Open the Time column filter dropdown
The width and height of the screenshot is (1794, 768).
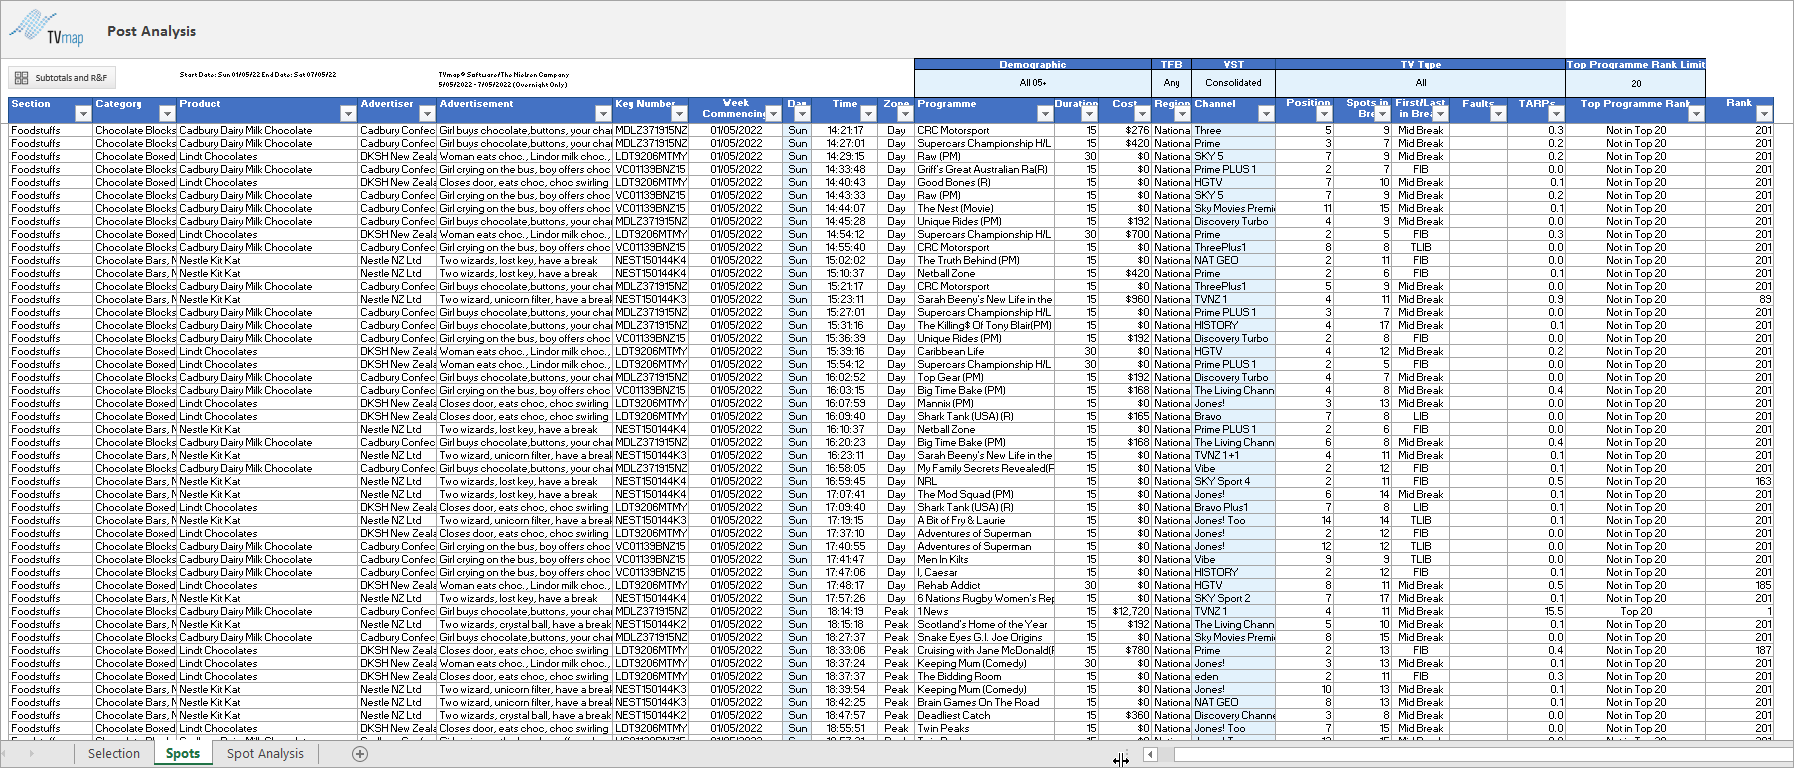(x=868, y=114)
